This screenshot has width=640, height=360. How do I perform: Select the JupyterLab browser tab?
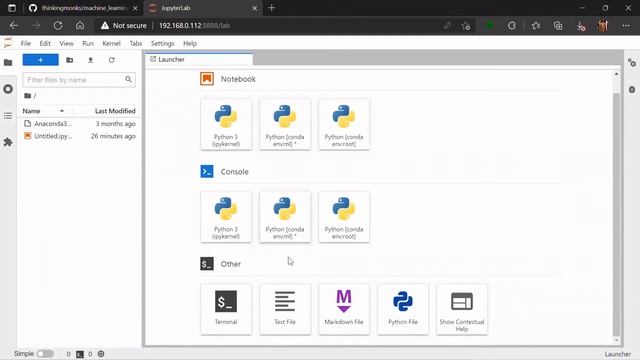pyautogui.click(x=202, y=8)
